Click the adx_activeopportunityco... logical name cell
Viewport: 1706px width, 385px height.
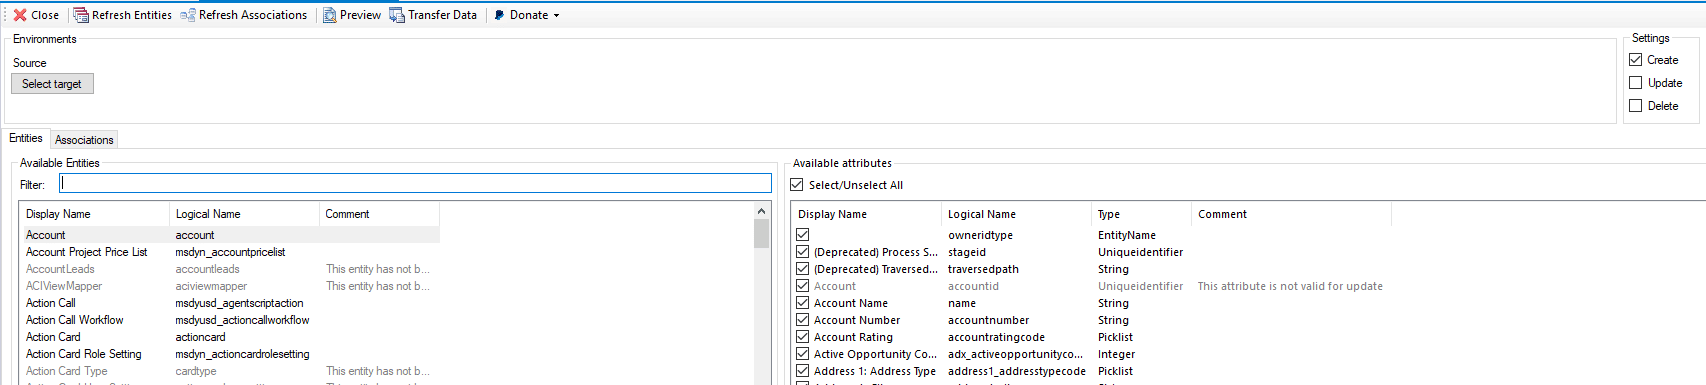1015,354
